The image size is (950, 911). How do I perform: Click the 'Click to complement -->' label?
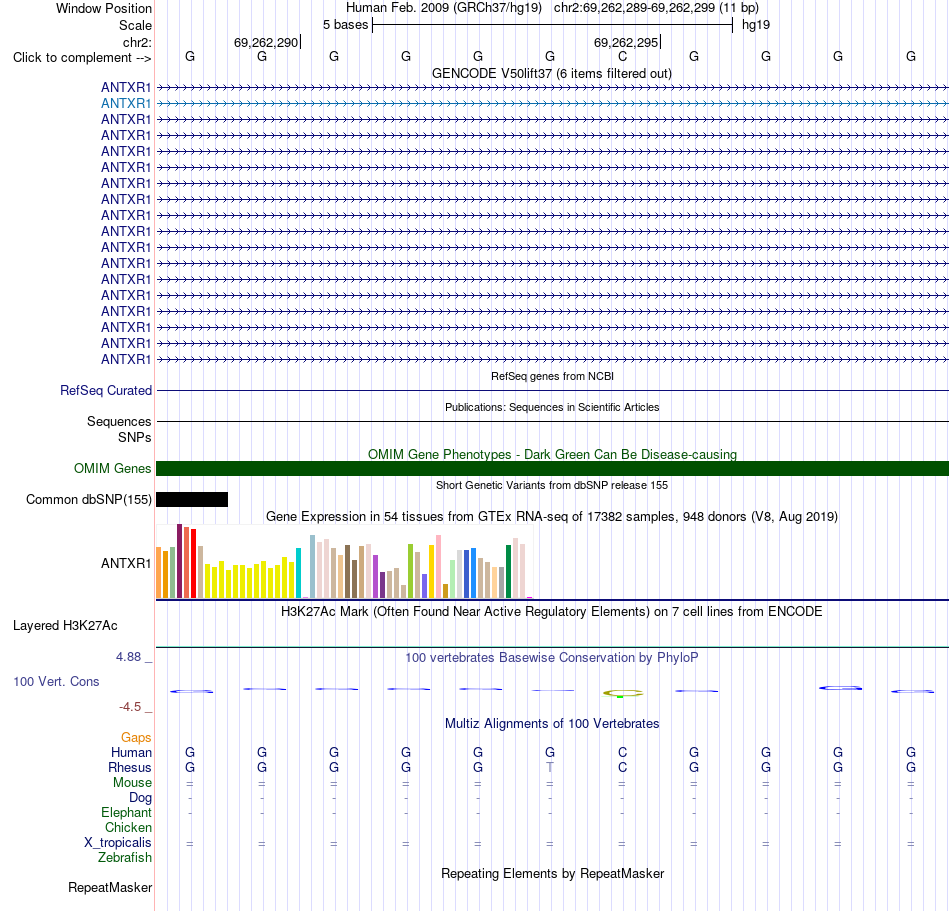click(x=82, y=58)
